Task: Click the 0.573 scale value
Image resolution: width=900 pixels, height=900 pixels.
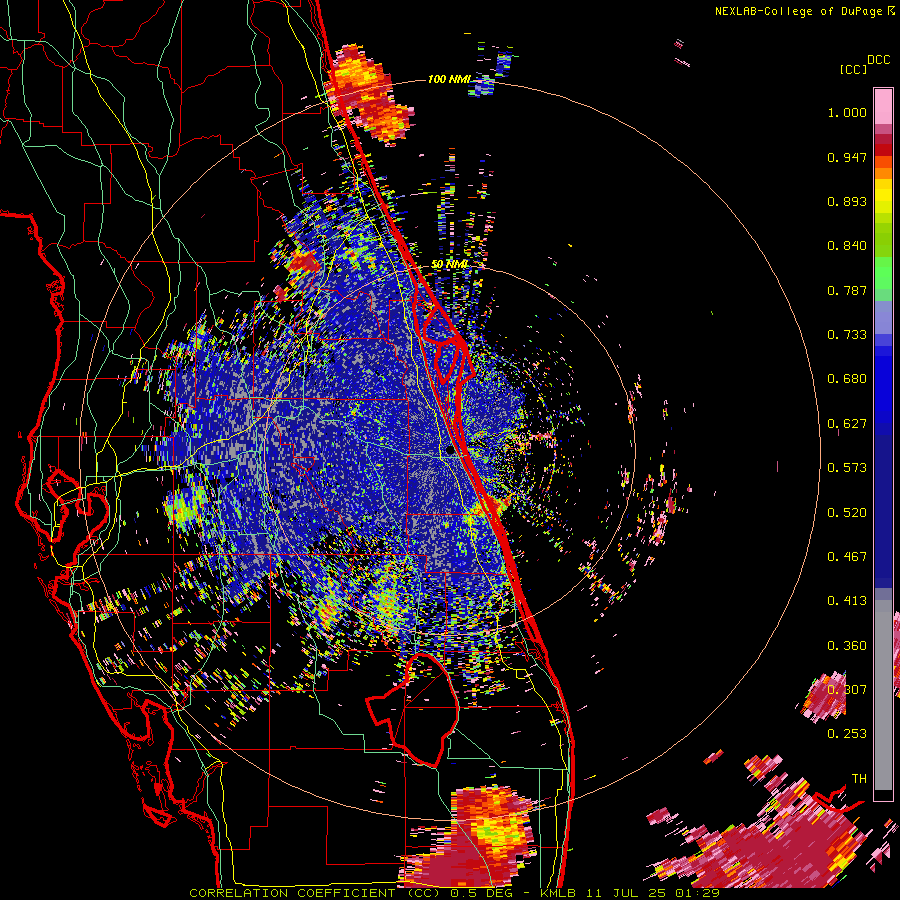Action: tap(847, 468)
